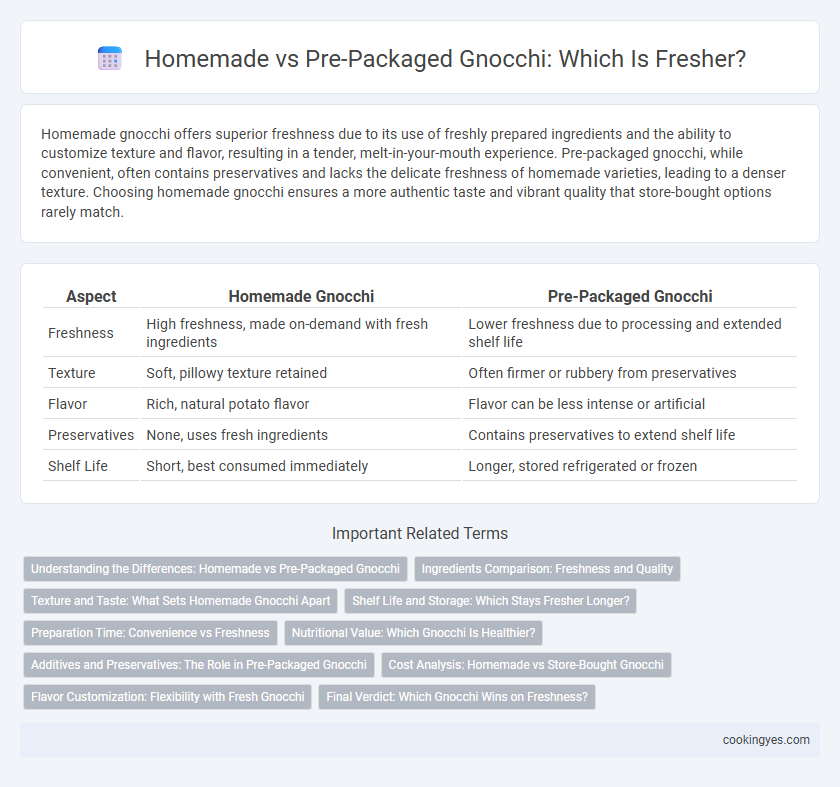Click 'Flavor Customization: Flexibility with Fresh Gnocchi'
This screenshot has width=840, height=787.
tap(168, 697)
